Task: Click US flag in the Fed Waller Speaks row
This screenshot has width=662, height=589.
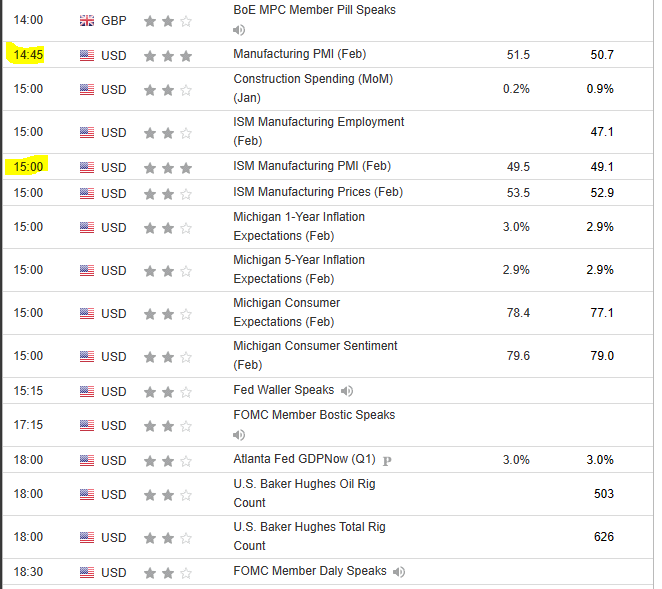Action: [x=87, y=391]
